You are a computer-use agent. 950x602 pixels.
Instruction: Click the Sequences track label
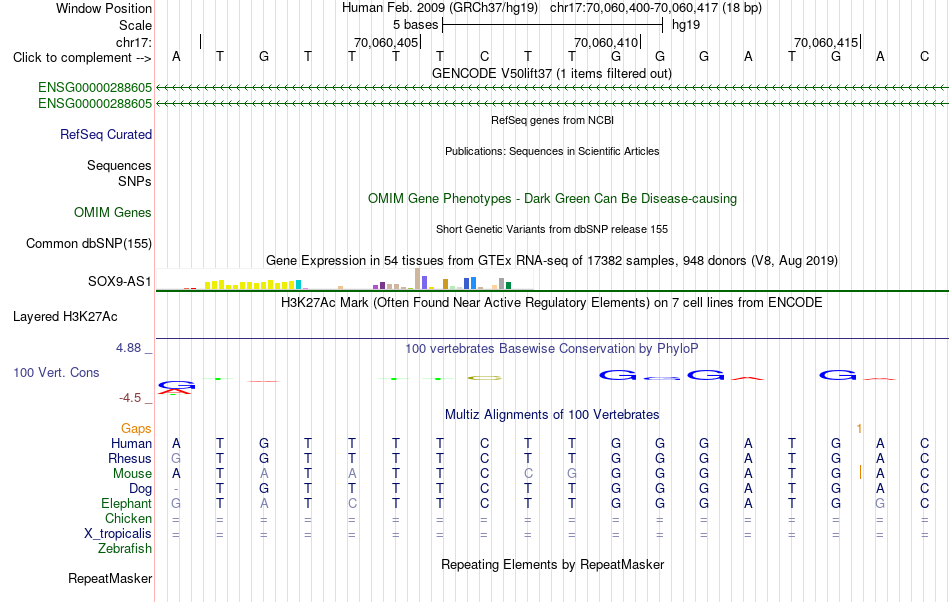(119, 165)
